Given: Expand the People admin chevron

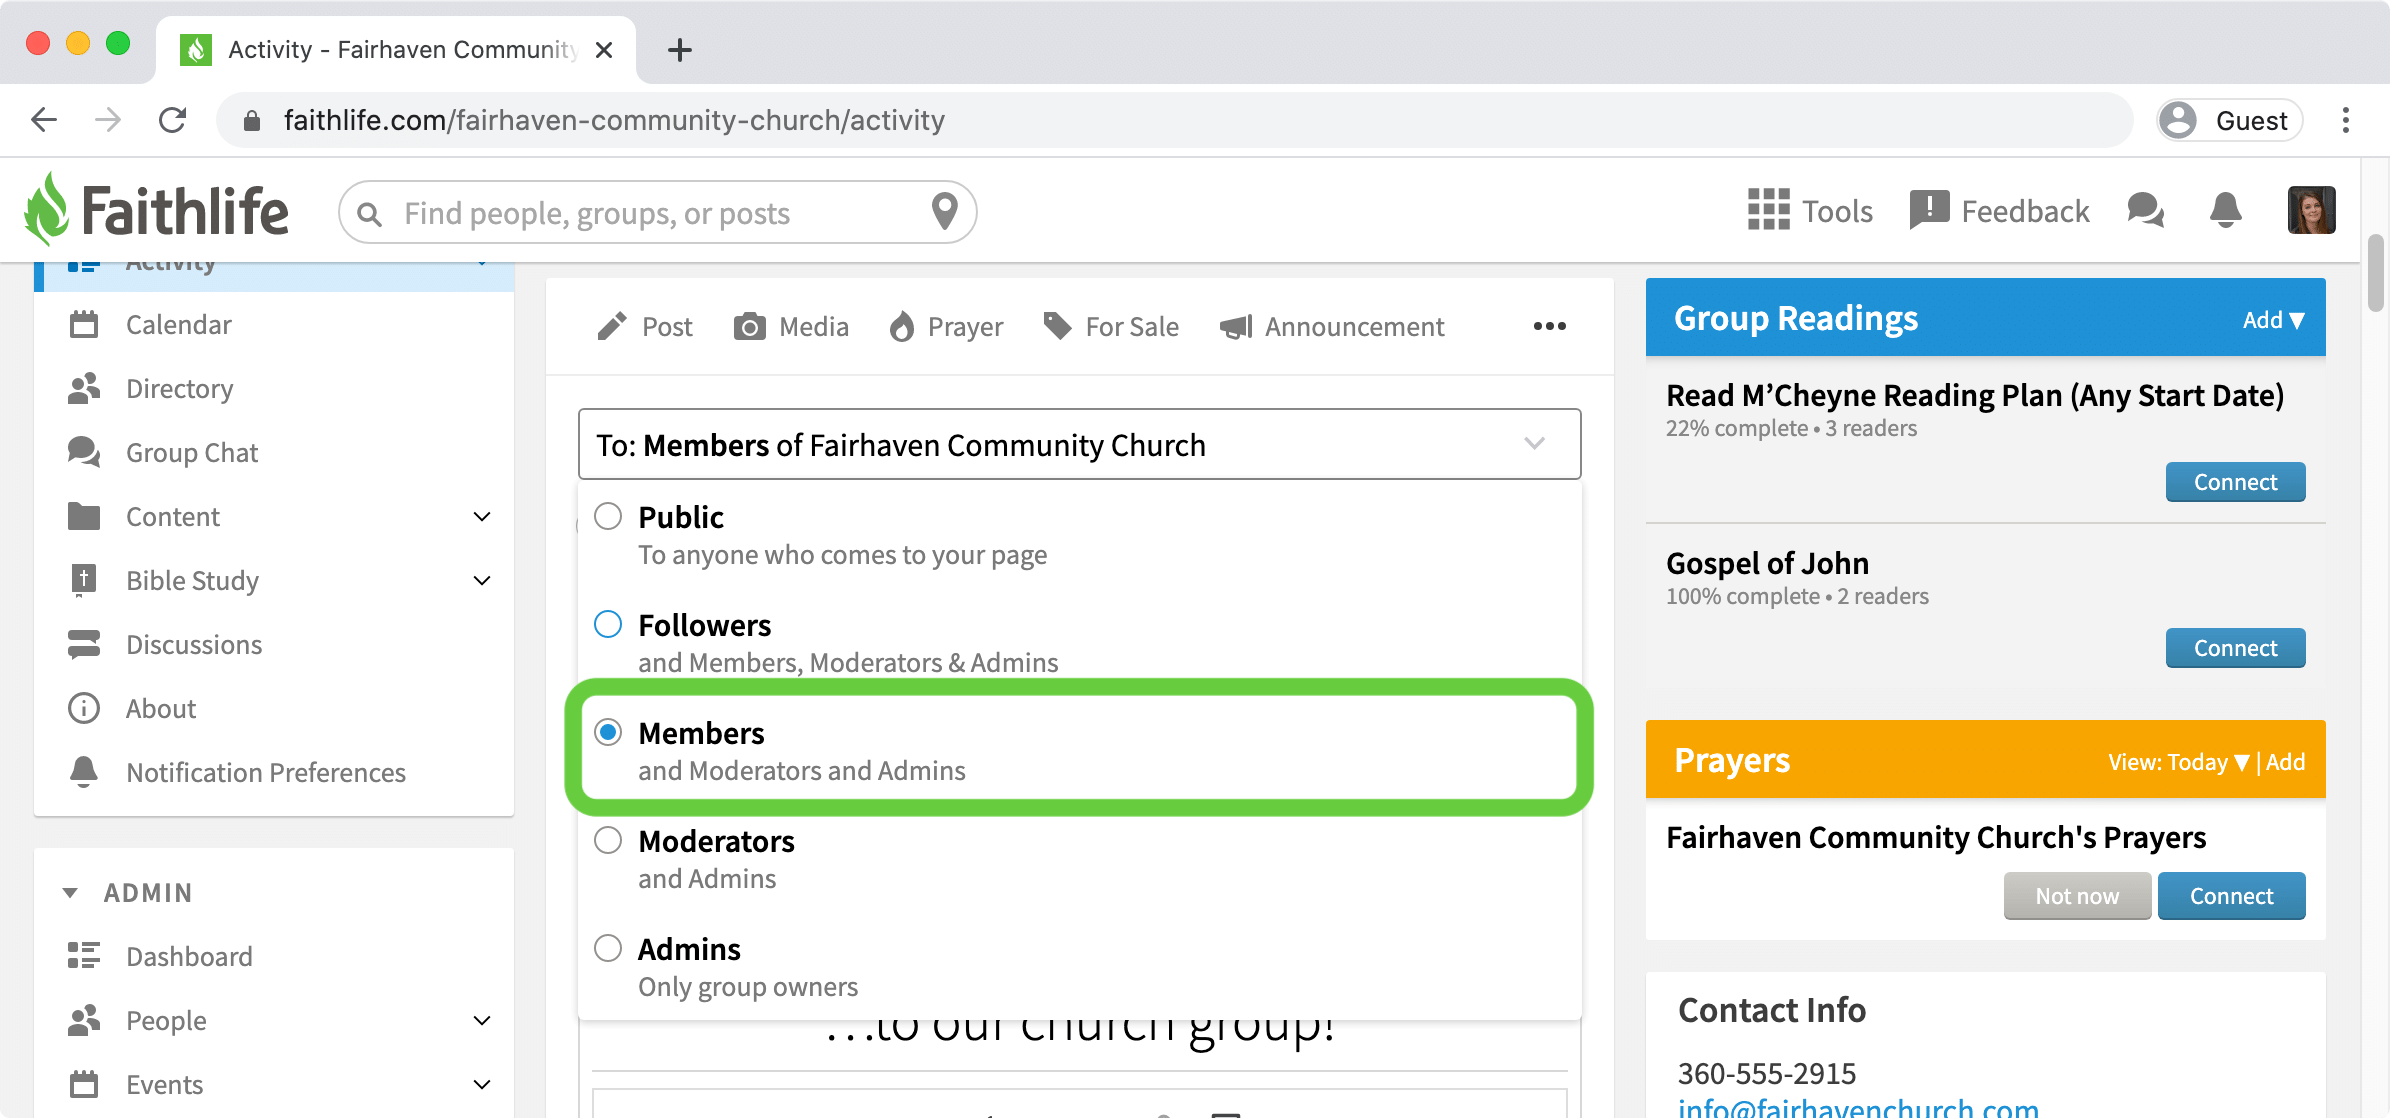Looking at the screenshot, I should tap(482, 1021).
